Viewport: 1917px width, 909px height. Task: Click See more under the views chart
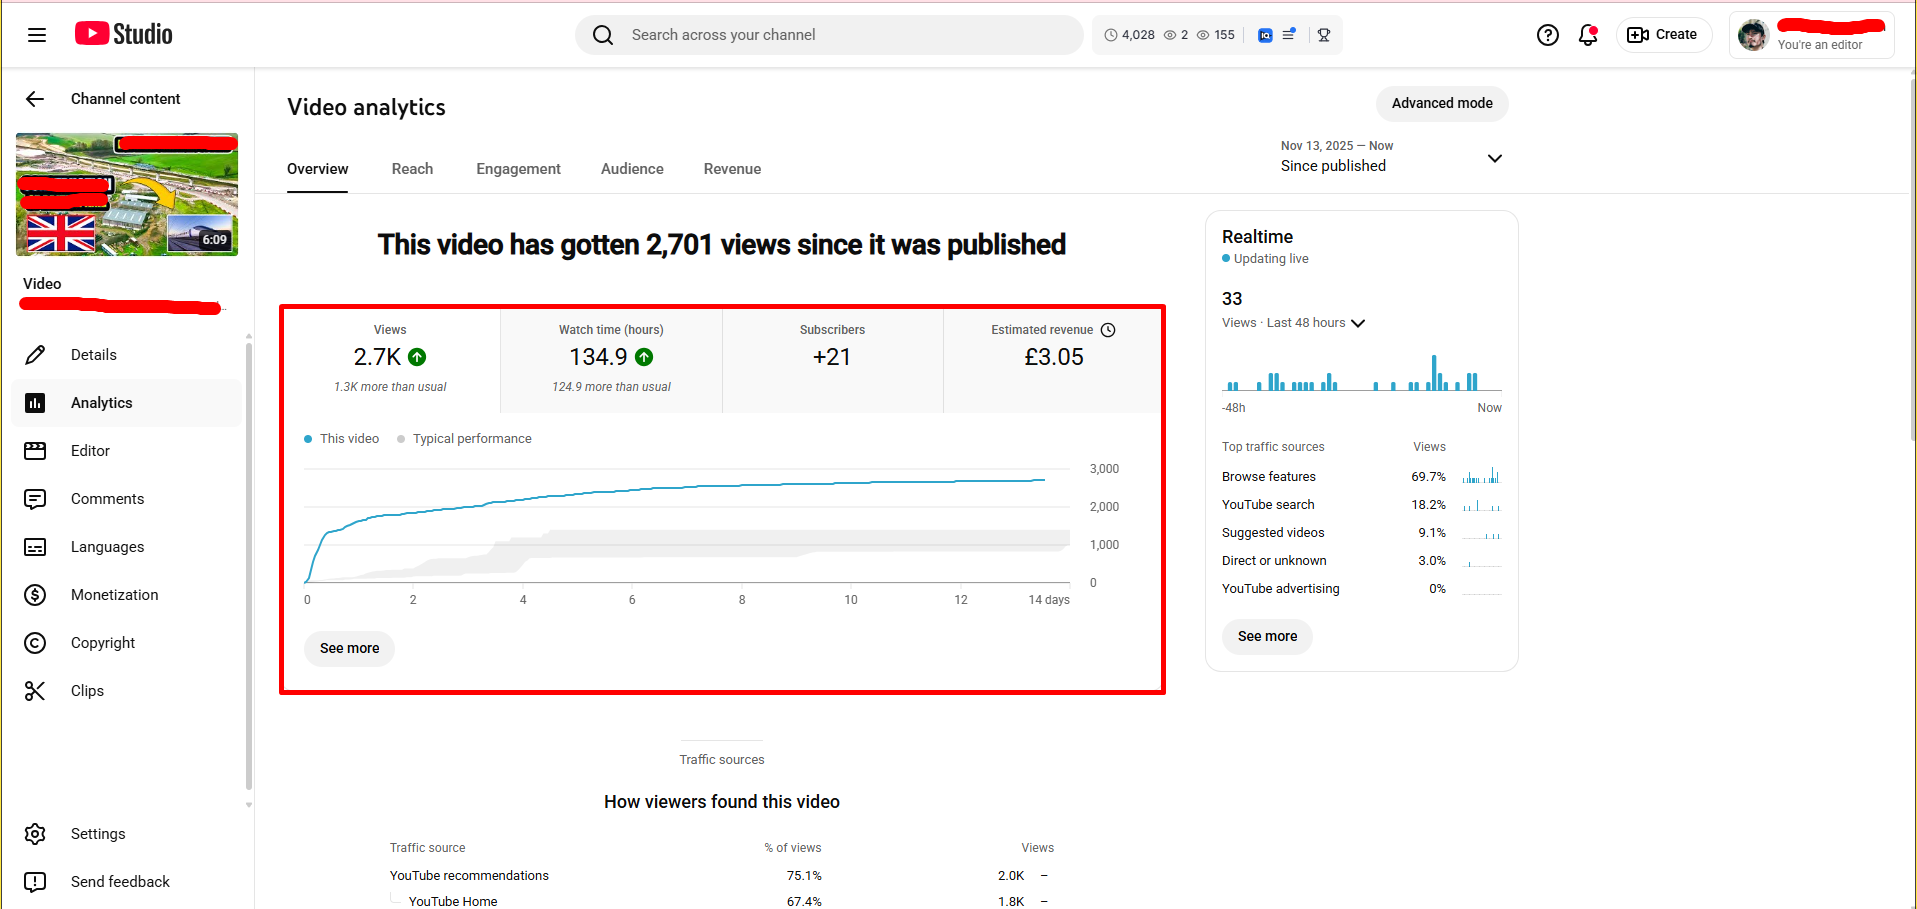(349, 648)
